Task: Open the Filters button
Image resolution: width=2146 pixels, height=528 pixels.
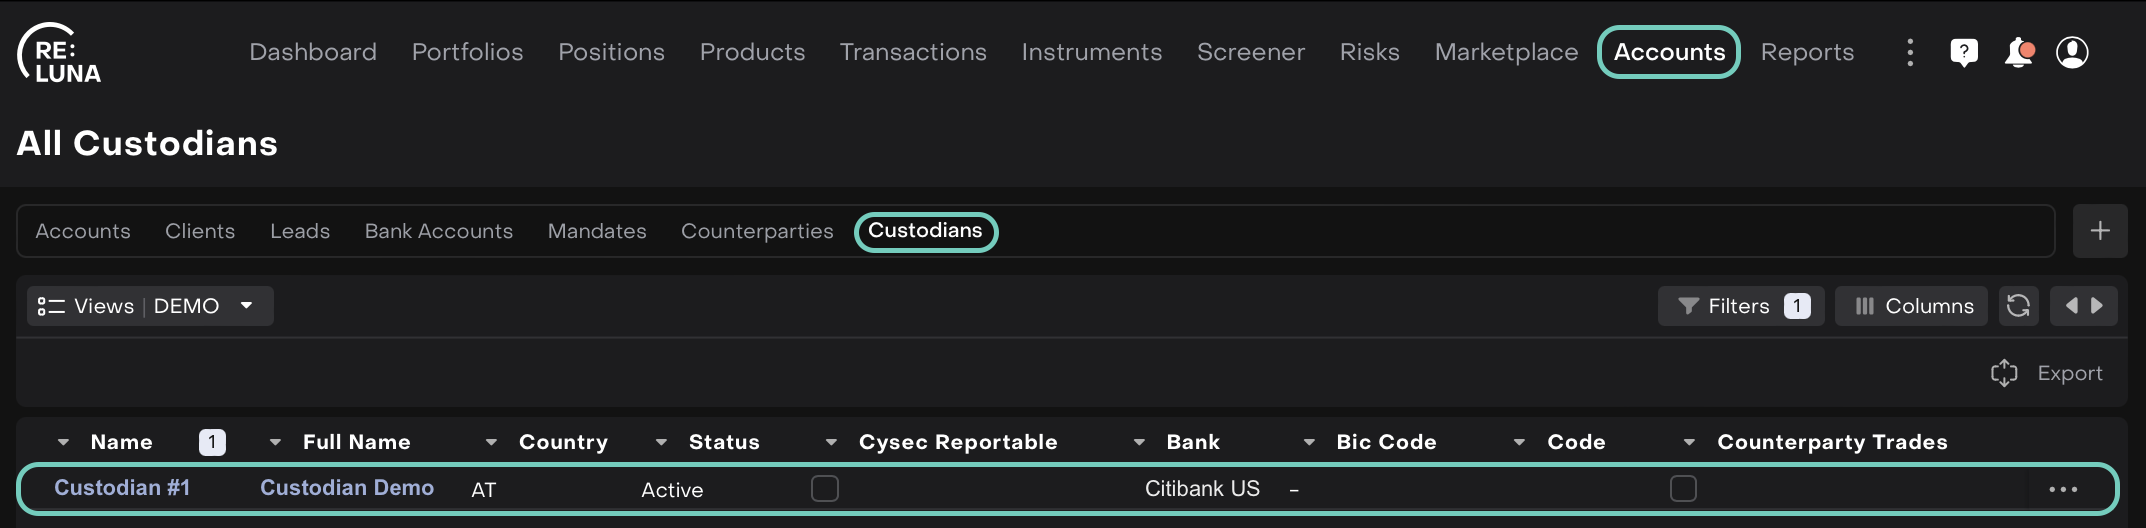Action: click(x=1741, y=306)
